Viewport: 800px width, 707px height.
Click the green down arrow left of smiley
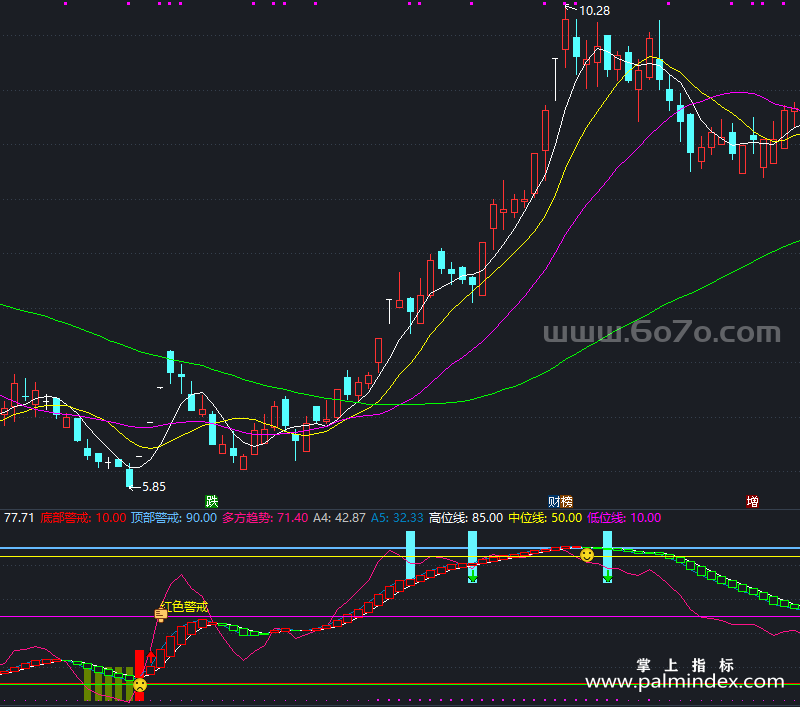tap(472, 576)
